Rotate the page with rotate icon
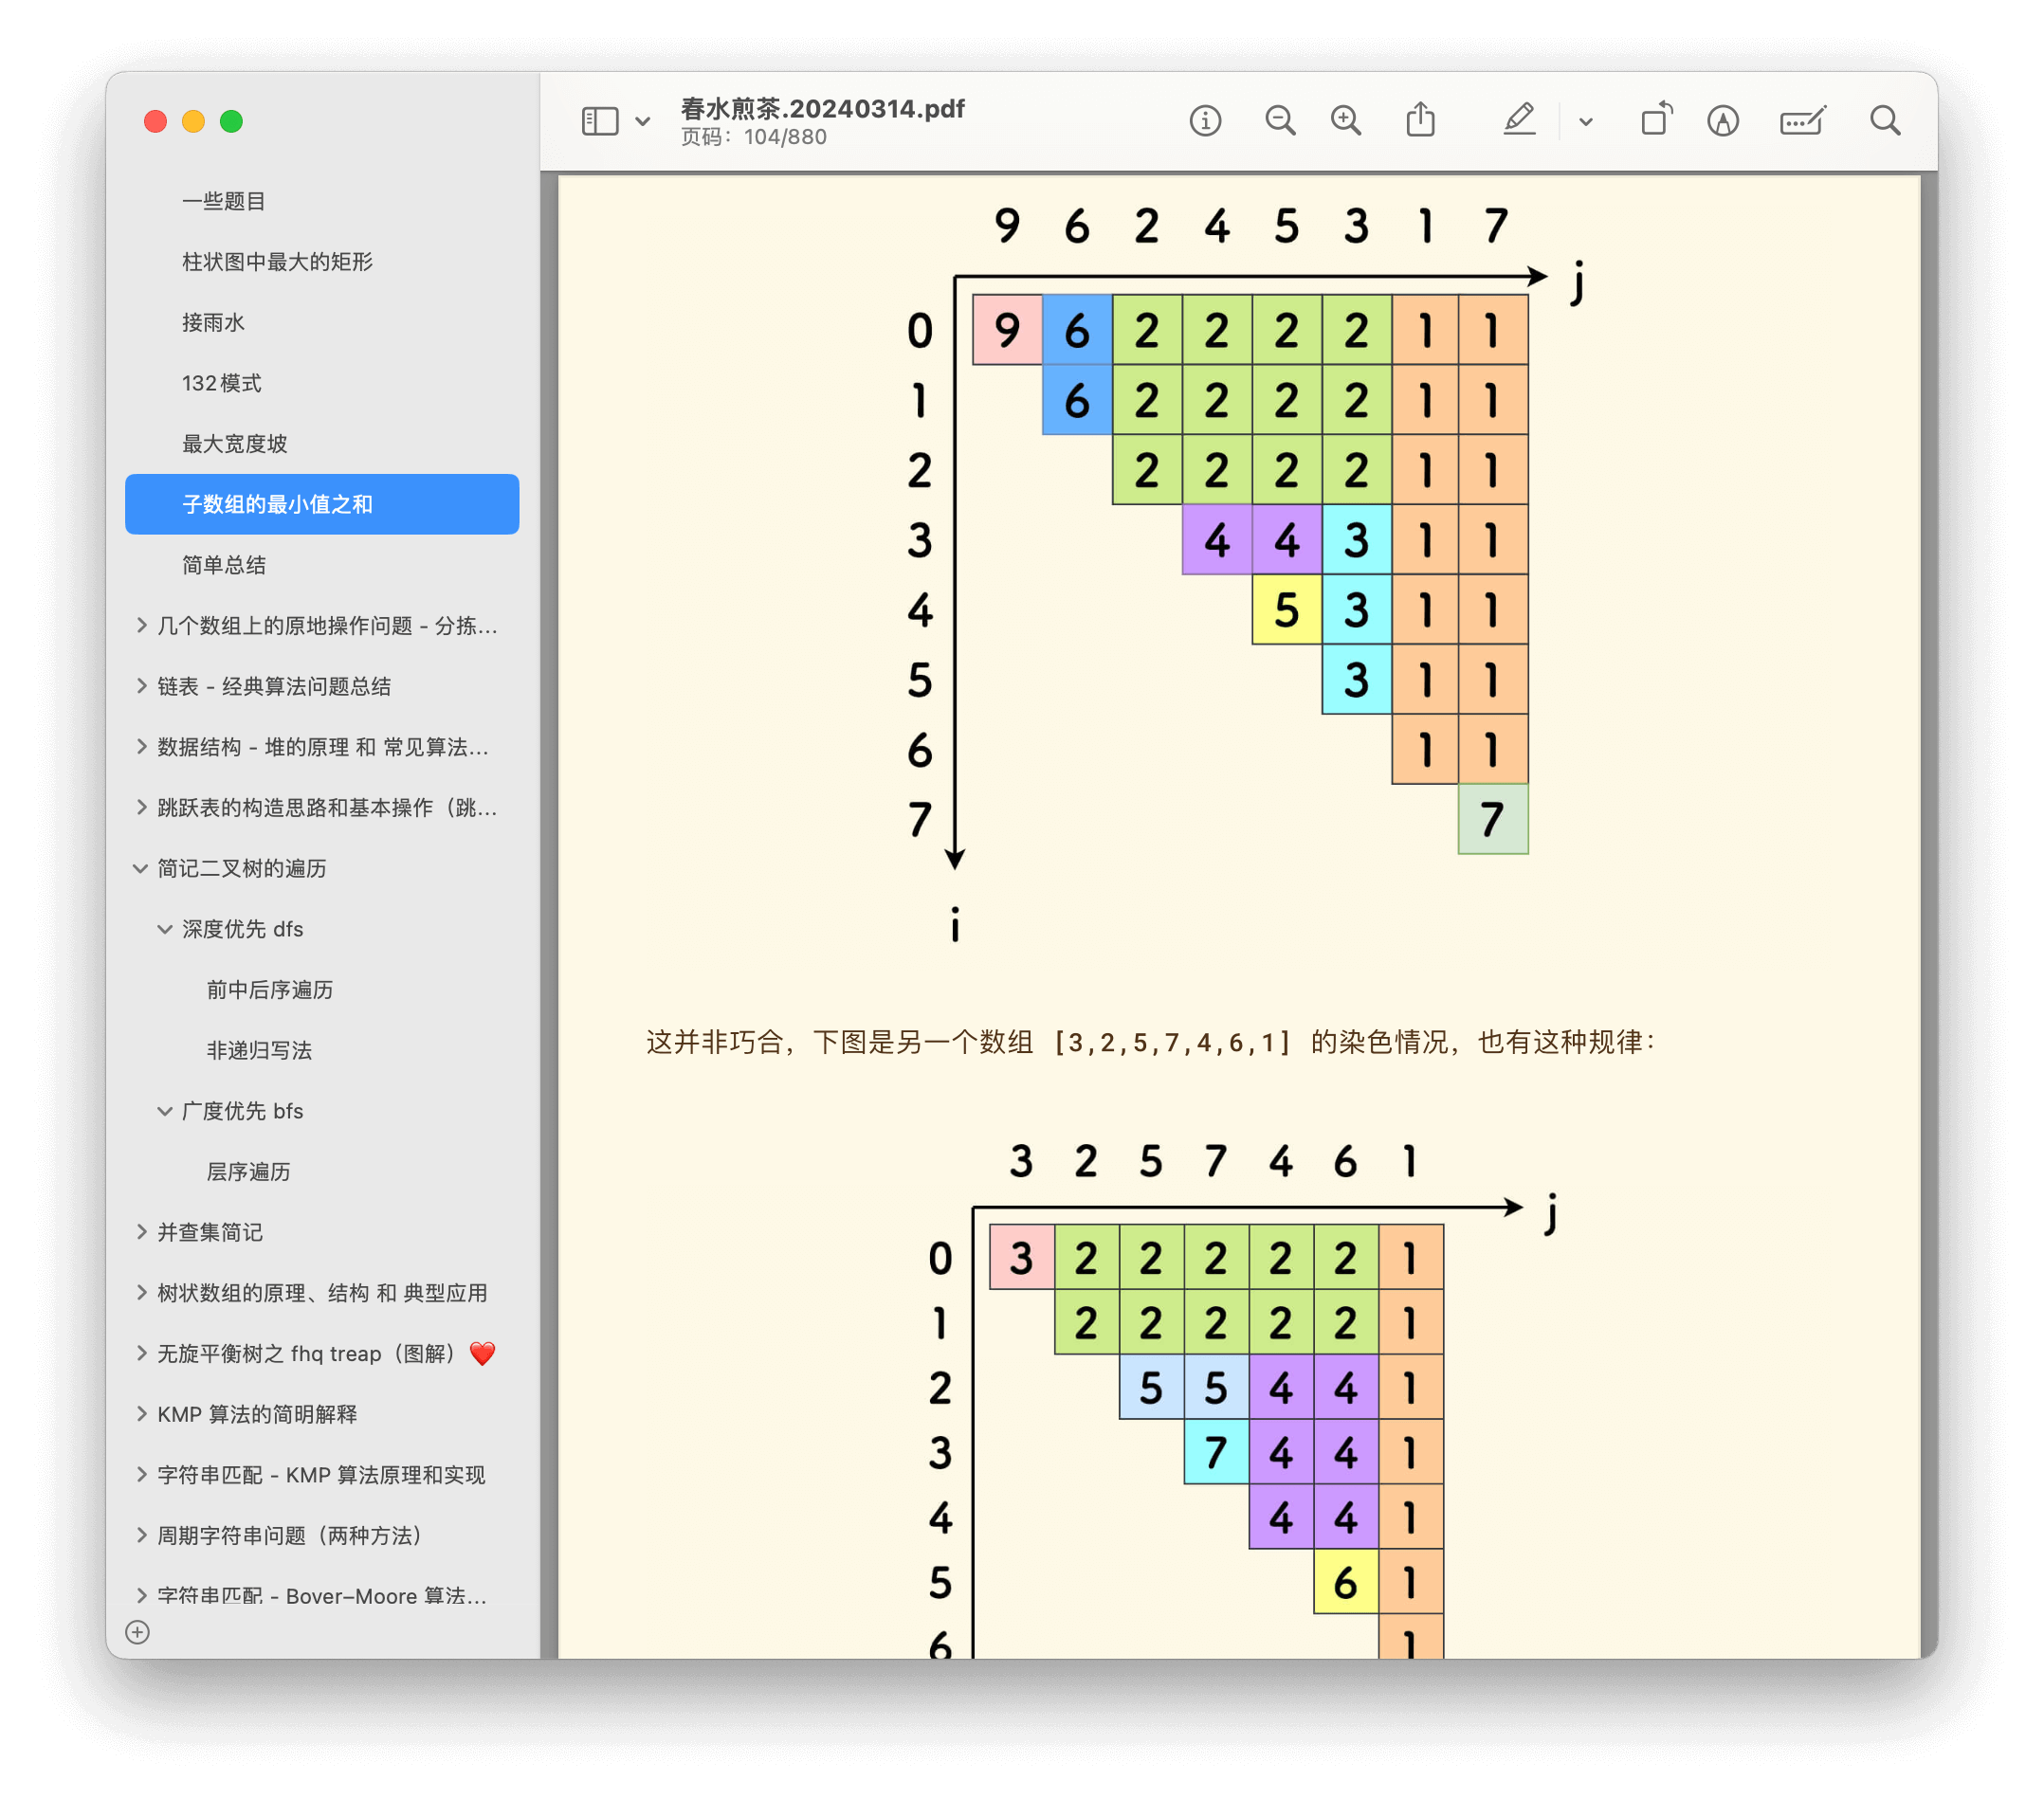The image size is (2044, 1799). point(1656,121)
